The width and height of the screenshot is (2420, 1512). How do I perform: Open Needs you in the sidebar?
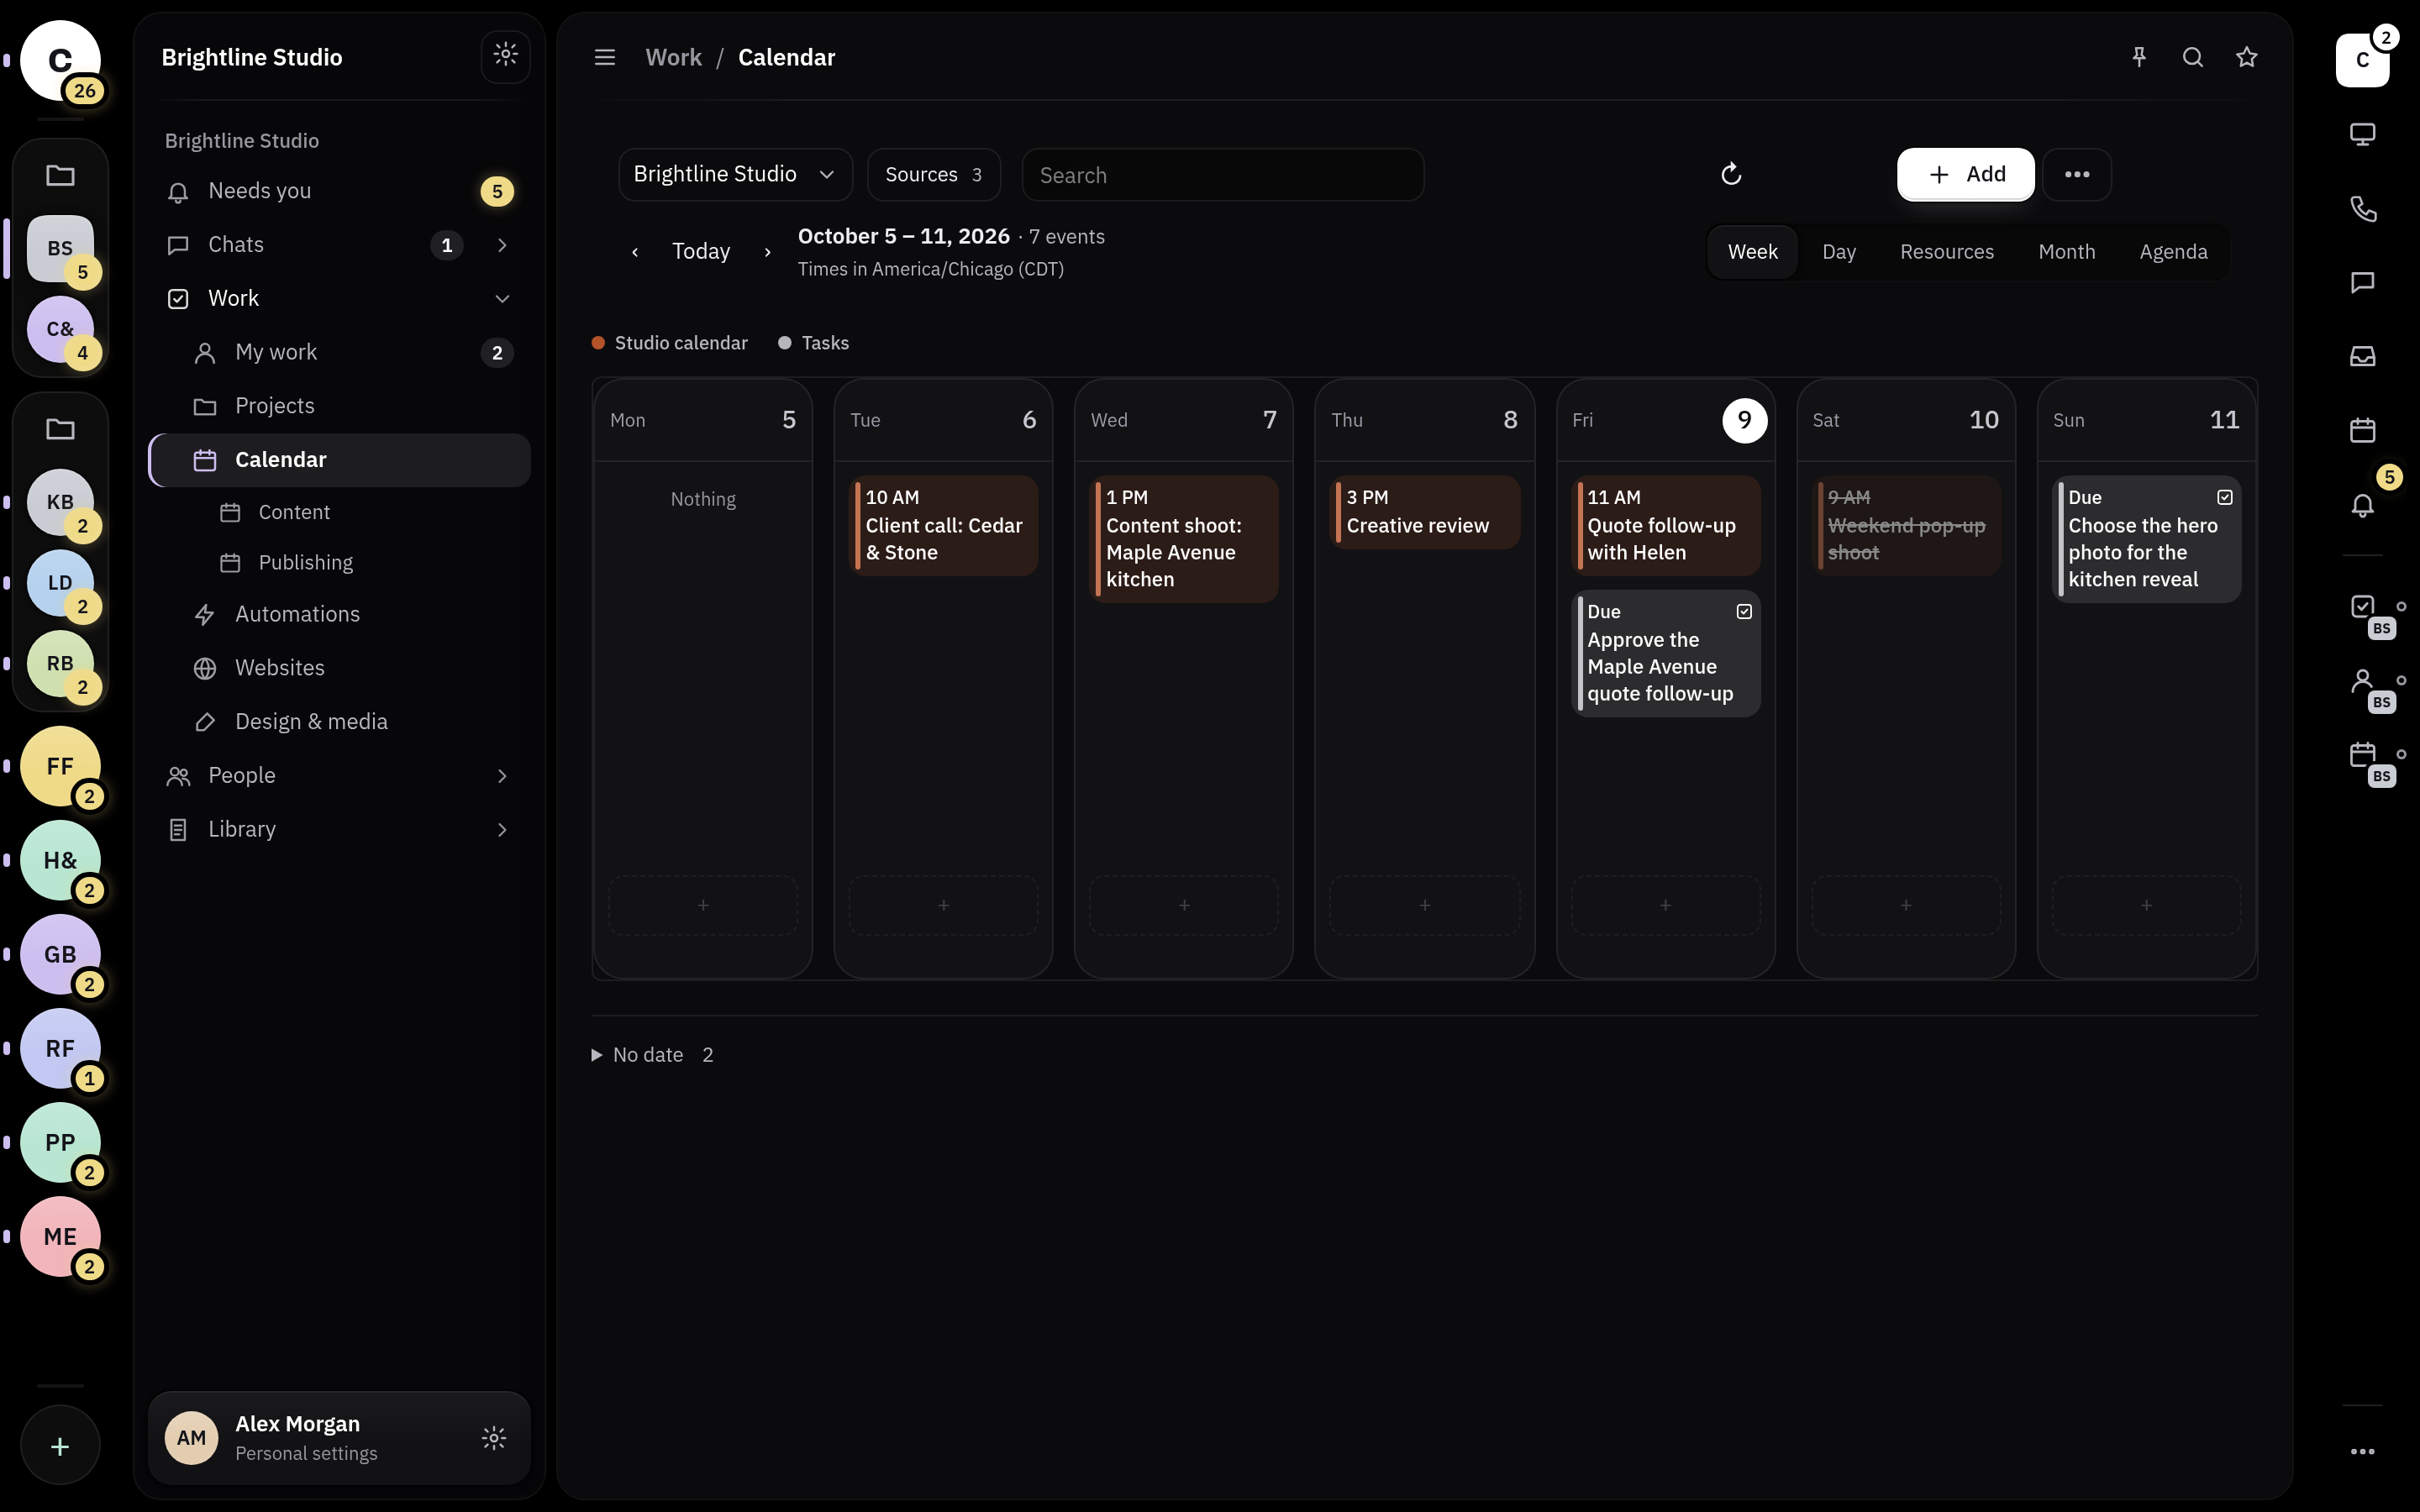point(339,191)
